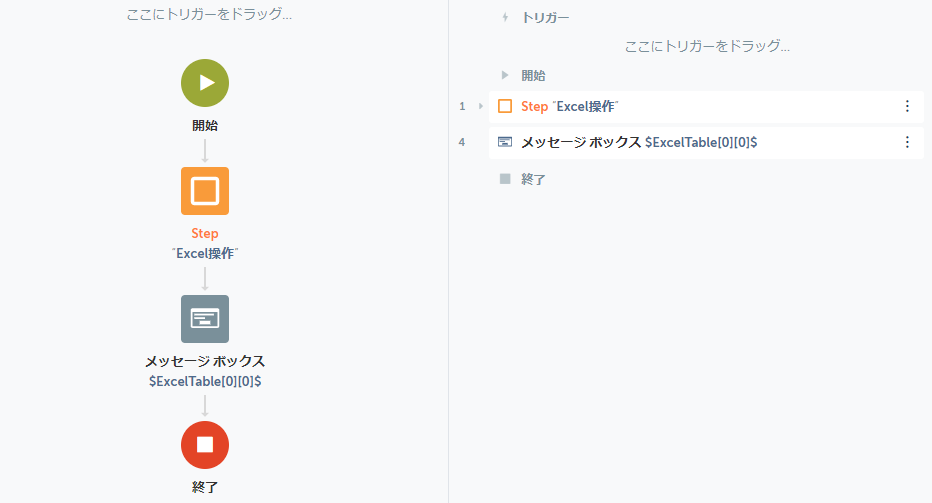This screenshot has width=932, height=503.
Task: Click the green Start play icon in flow
Action: coord(204,83)
